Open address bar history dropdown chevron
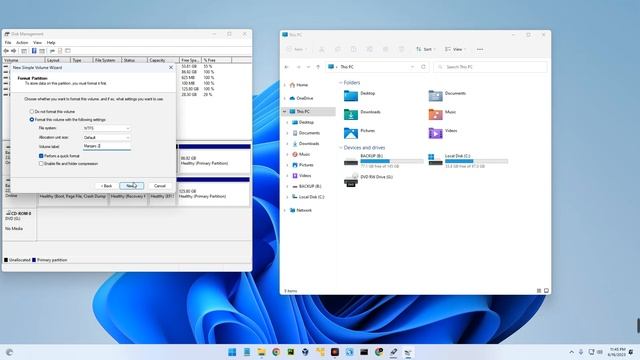This screenshot has height=360, width=640. click(412, 67)
